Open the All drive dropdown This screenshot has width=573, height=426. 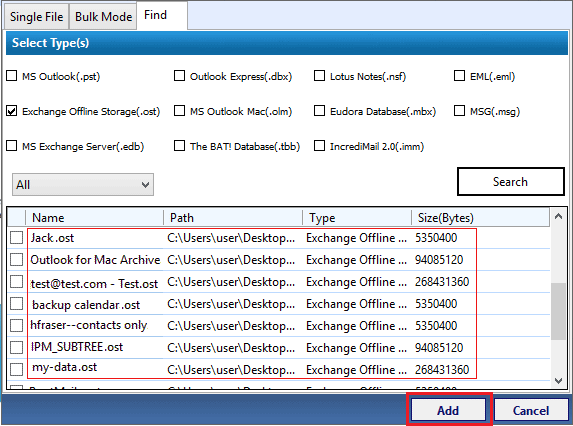click(x=83, y=185)
